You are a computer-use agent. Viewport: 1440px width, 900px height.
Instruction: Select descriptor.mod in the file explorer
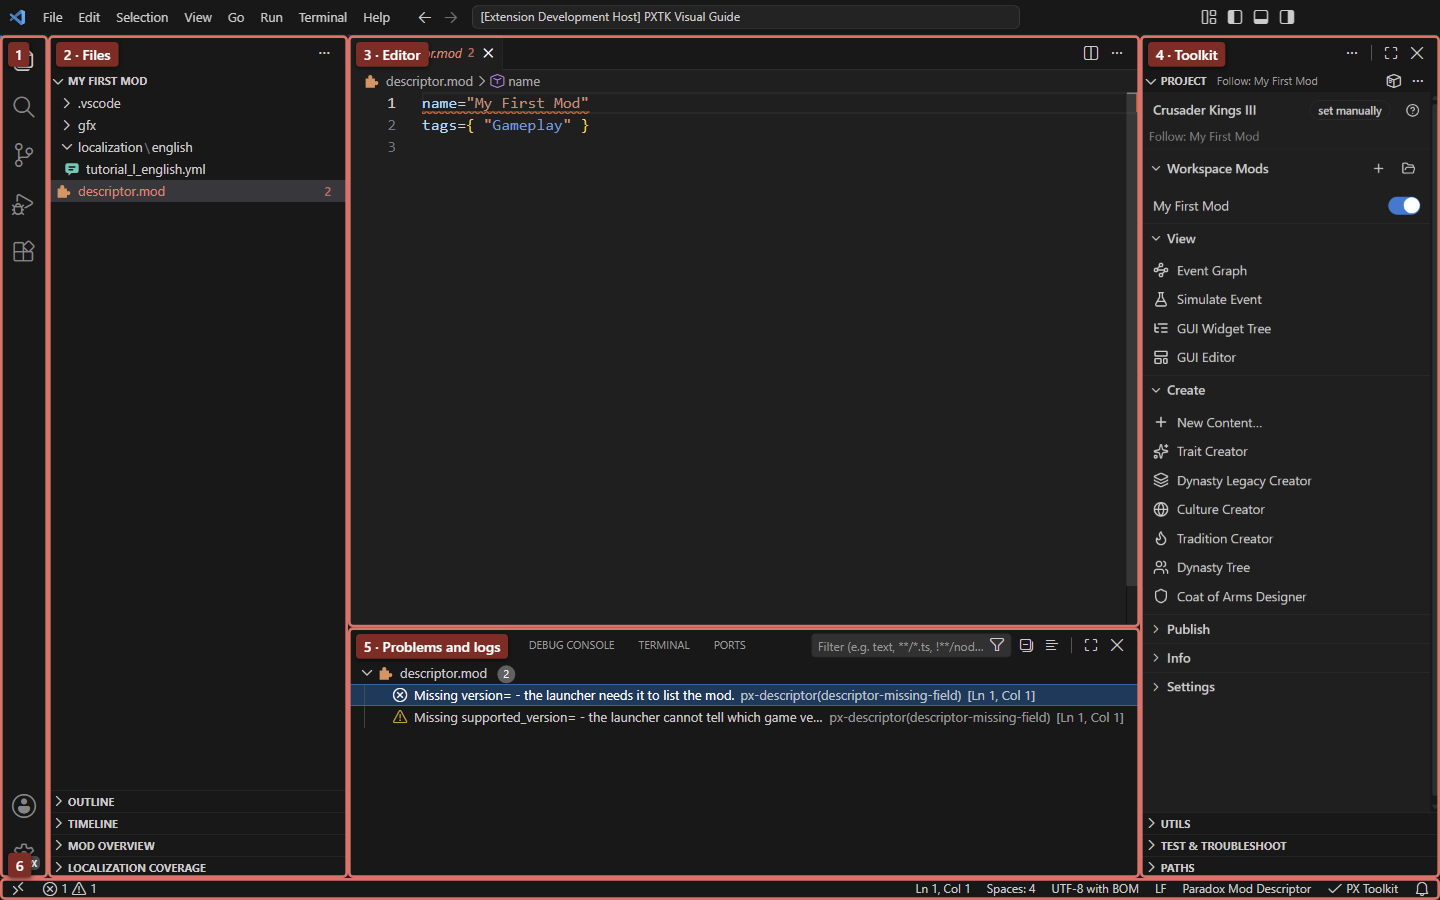198,191
